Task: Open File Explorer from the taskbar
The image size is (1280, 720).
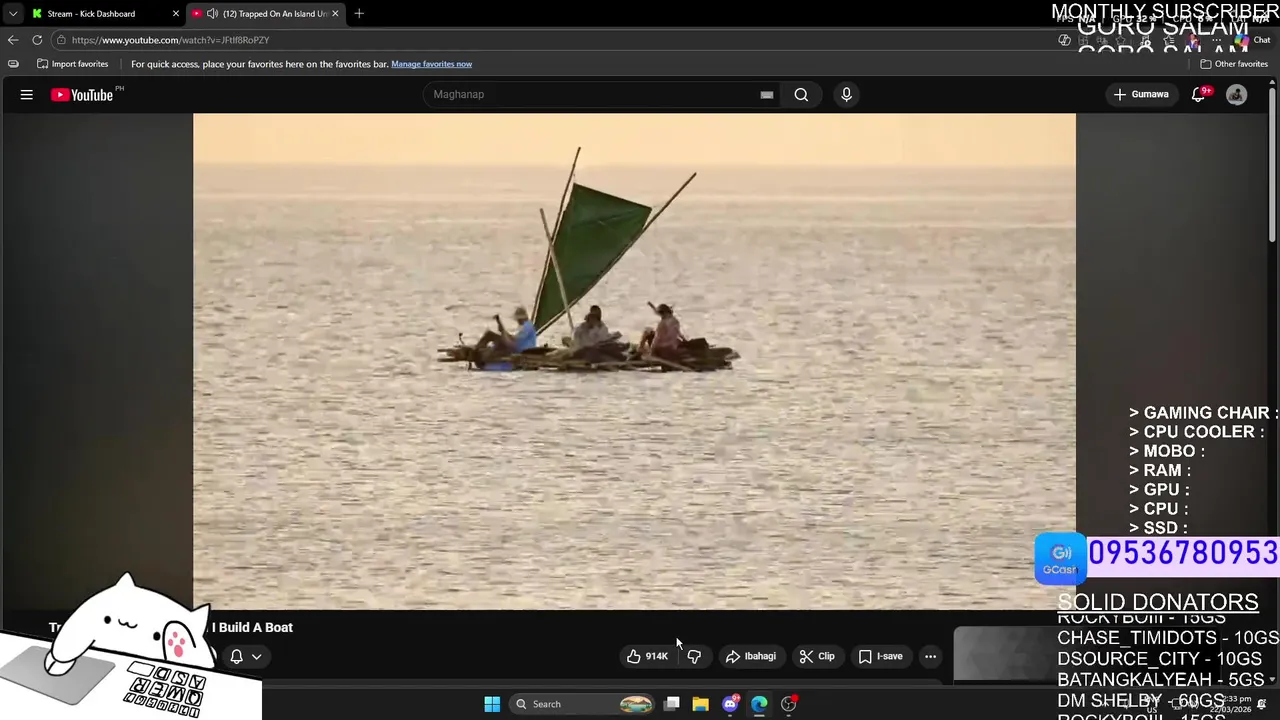Action: coord(701,704)
